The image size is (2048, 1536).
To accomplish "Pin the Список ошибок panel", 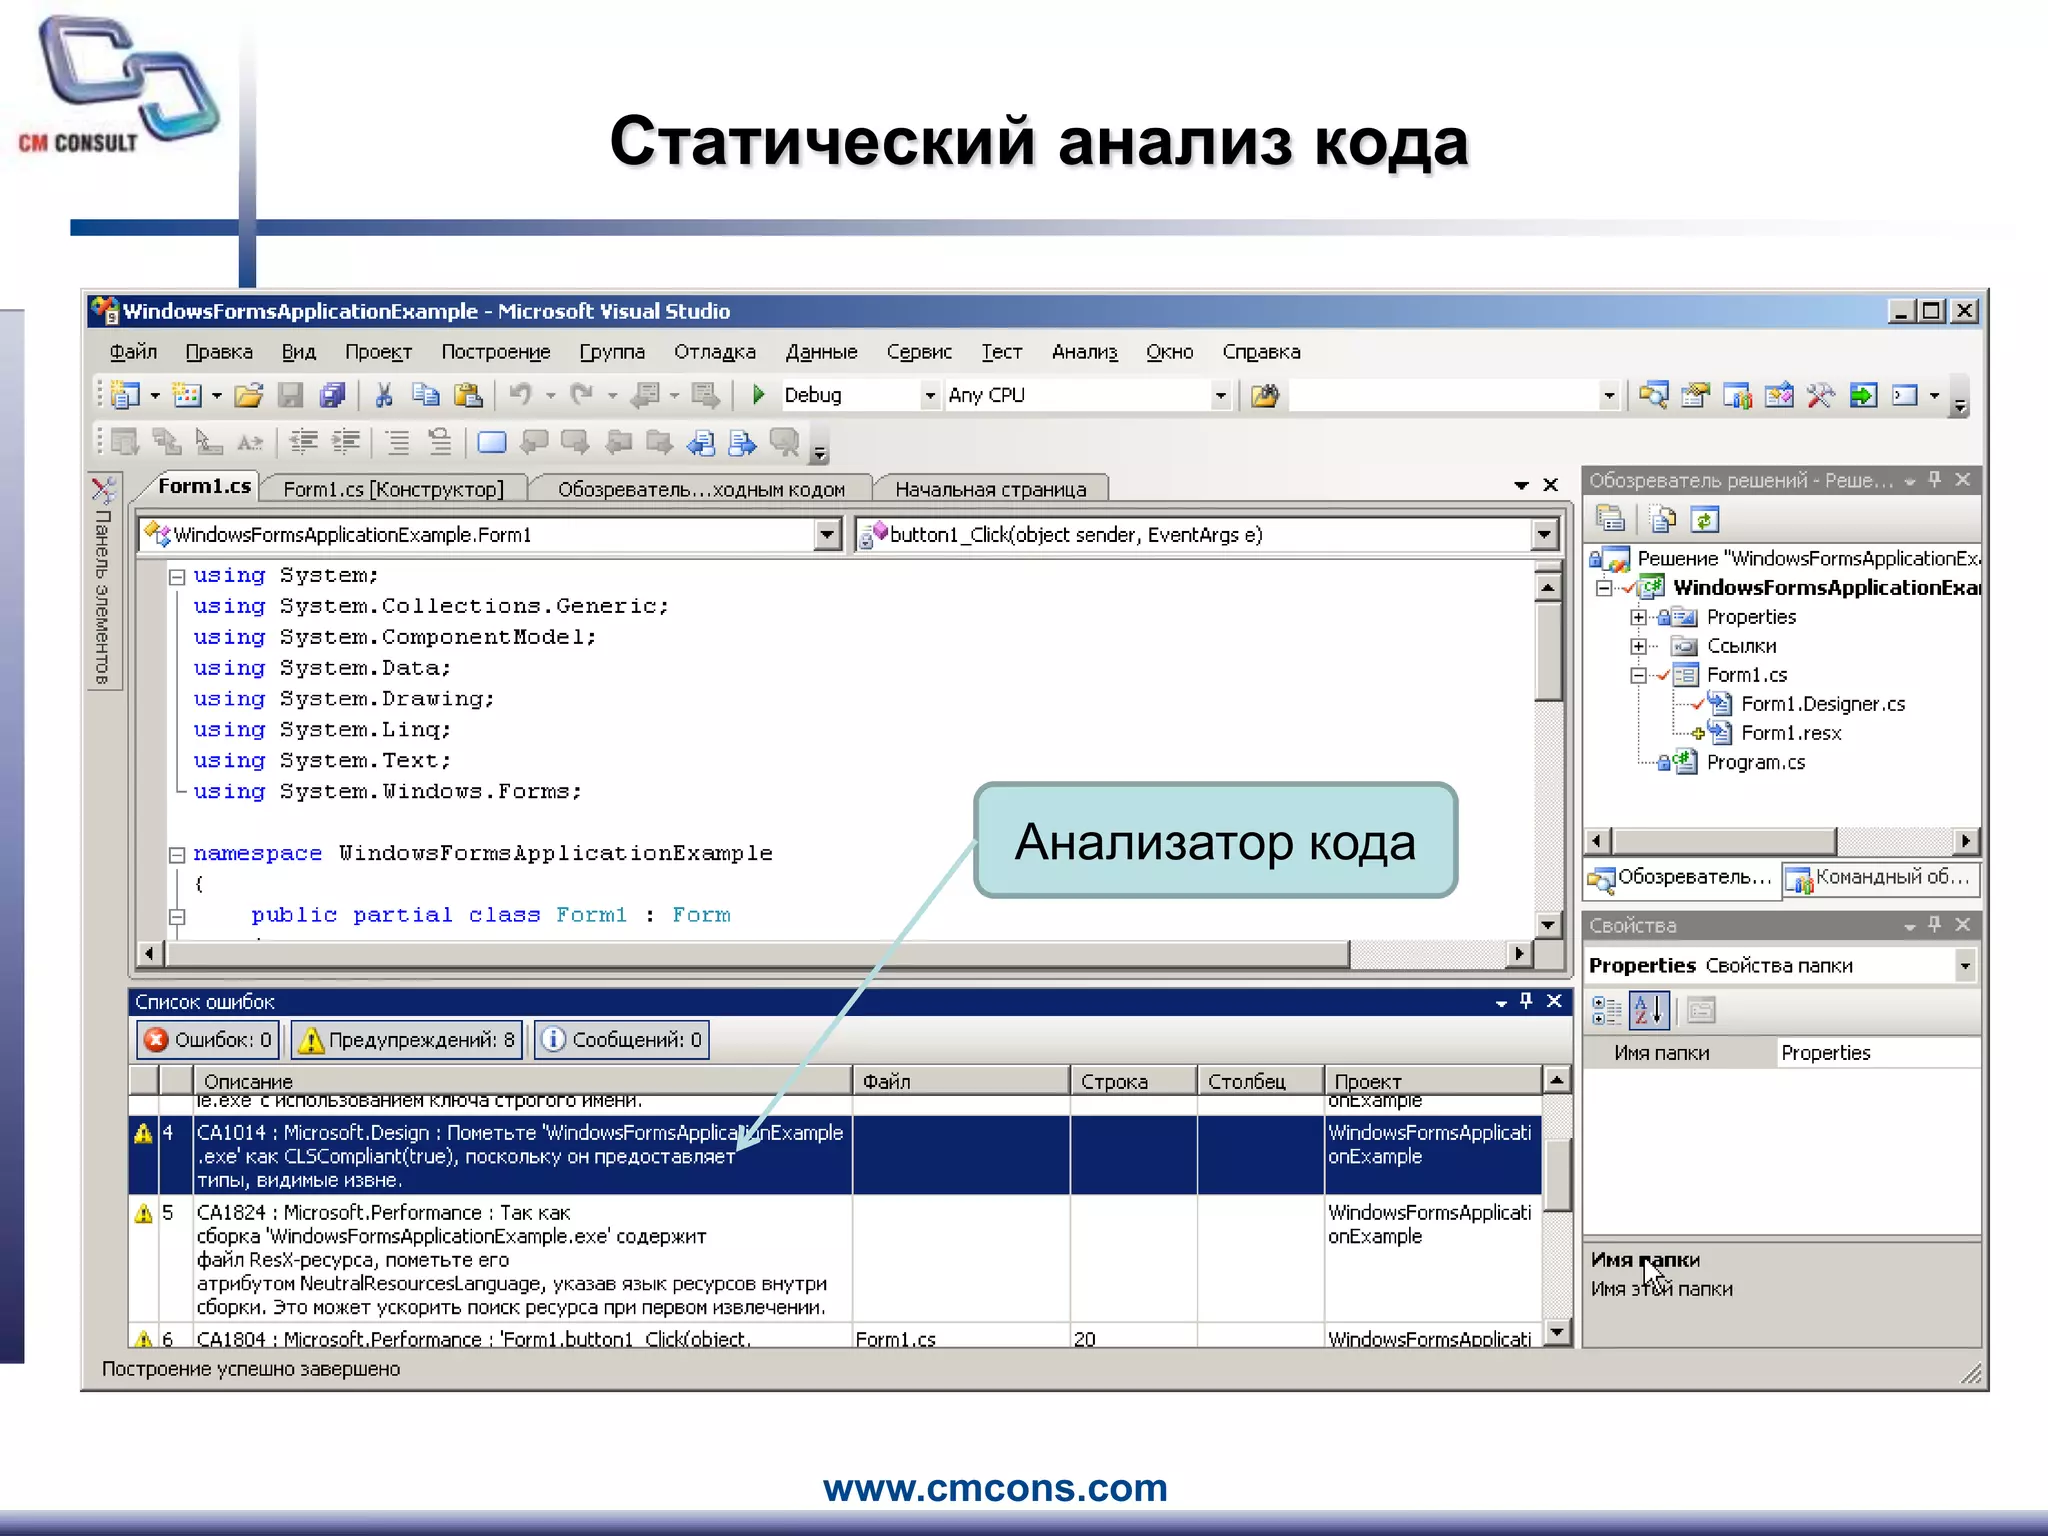I will [1526, 1001].
